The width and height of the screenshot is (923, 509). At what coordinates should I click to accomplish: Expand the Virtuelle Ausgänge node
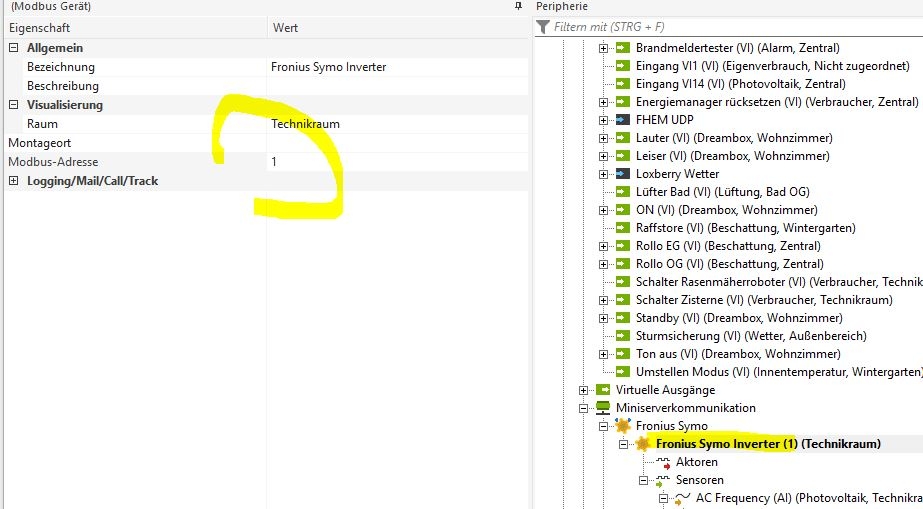click(583, 390)
